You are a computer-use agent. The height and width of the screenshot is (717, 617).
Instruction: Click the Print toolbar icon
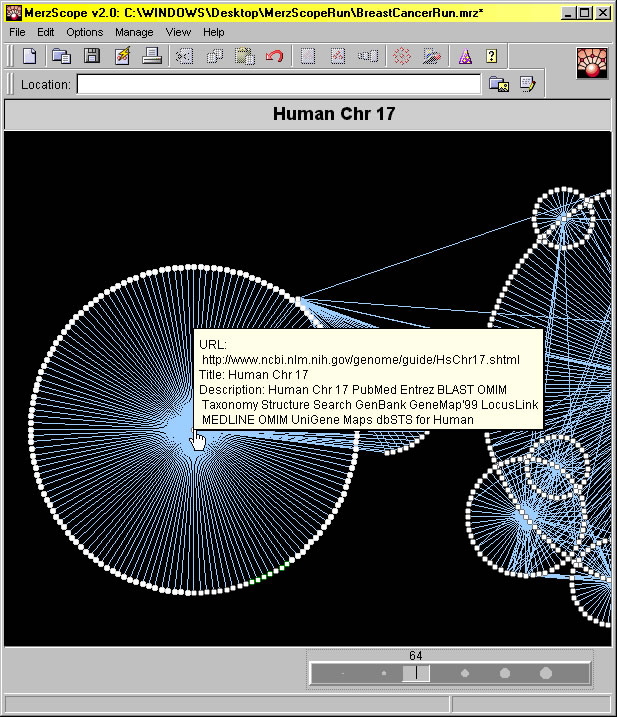click(x=152, y=56)
